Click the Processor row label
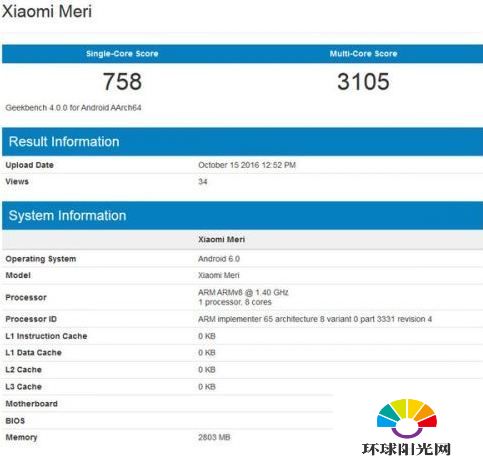Image resolution: width=483 pixels, height=465 pixels. 26,297
